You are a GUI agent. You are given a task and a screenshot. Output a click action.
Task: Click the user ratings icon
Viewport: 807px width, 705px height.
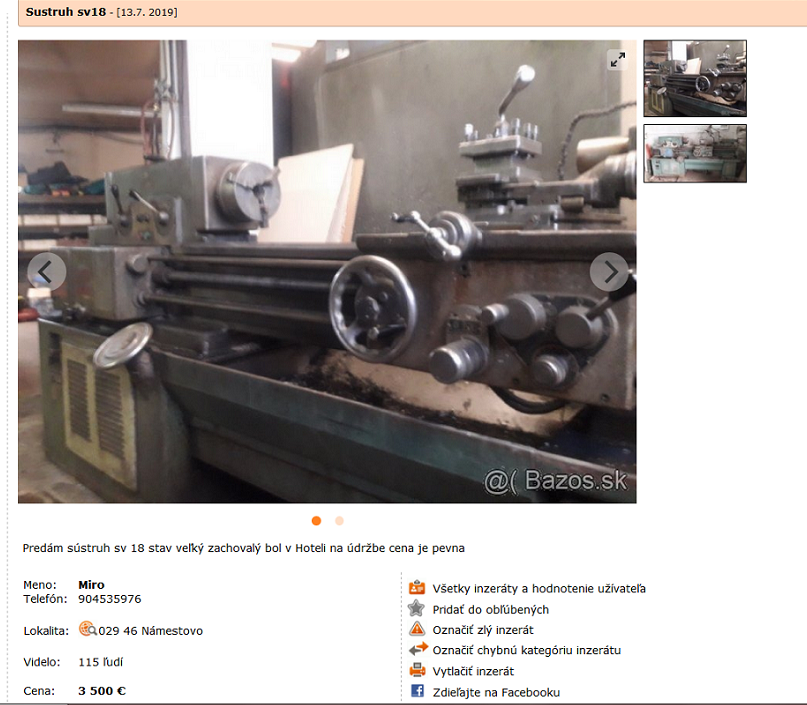(417, 588)
